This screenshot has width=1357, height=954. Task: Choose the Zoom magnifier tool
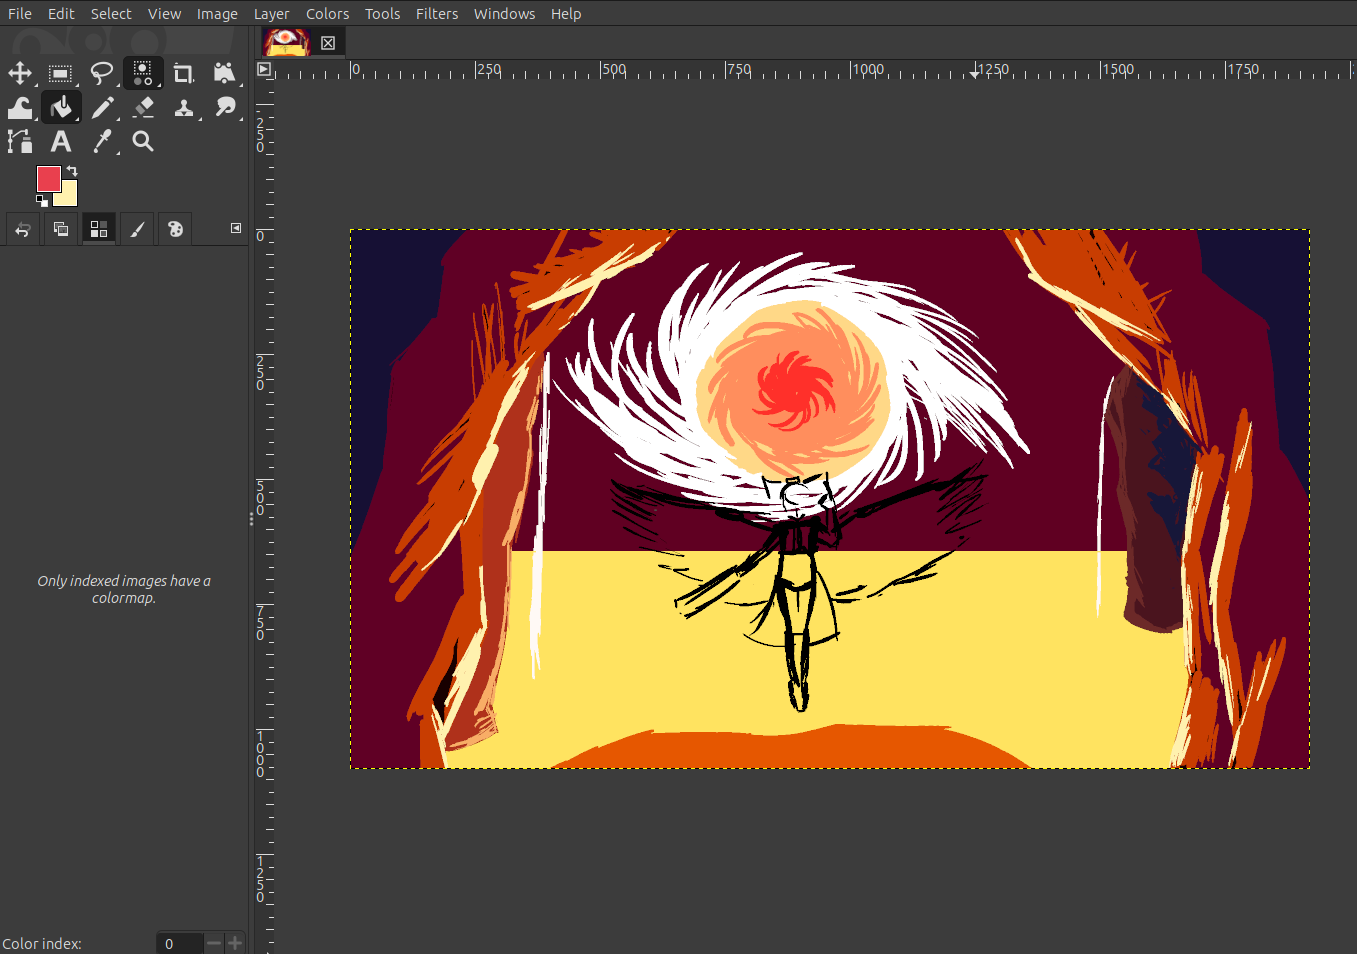click(143, 141)
